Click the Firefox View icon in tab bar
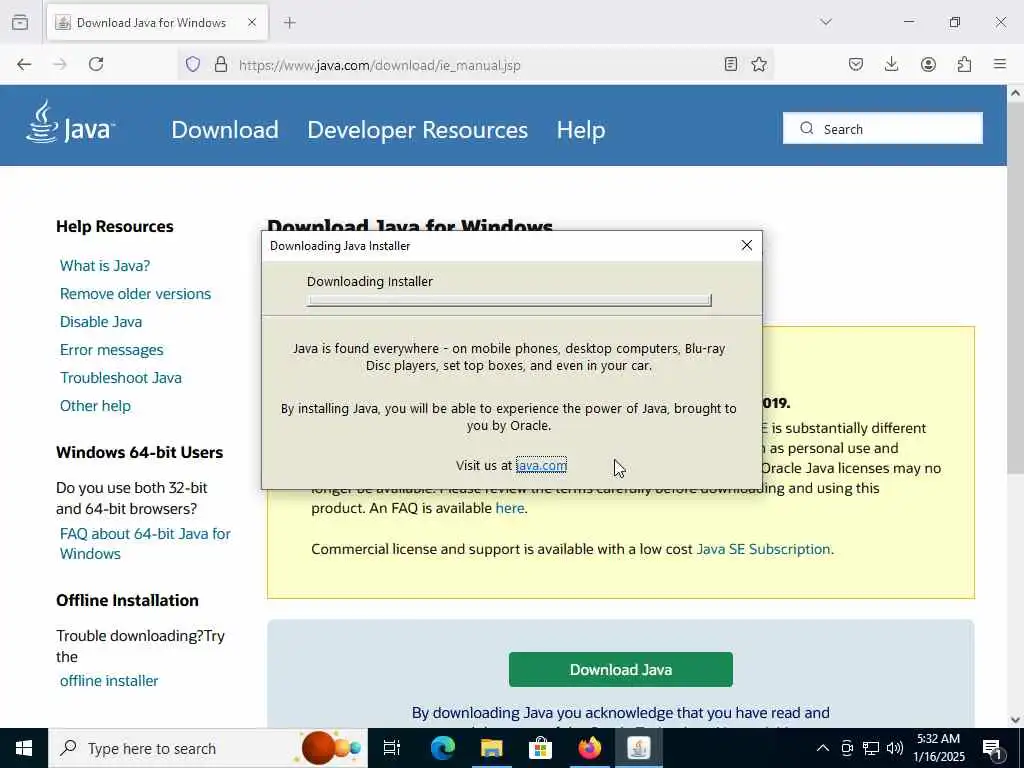The image size is (1024, 768). coord(20,22)
